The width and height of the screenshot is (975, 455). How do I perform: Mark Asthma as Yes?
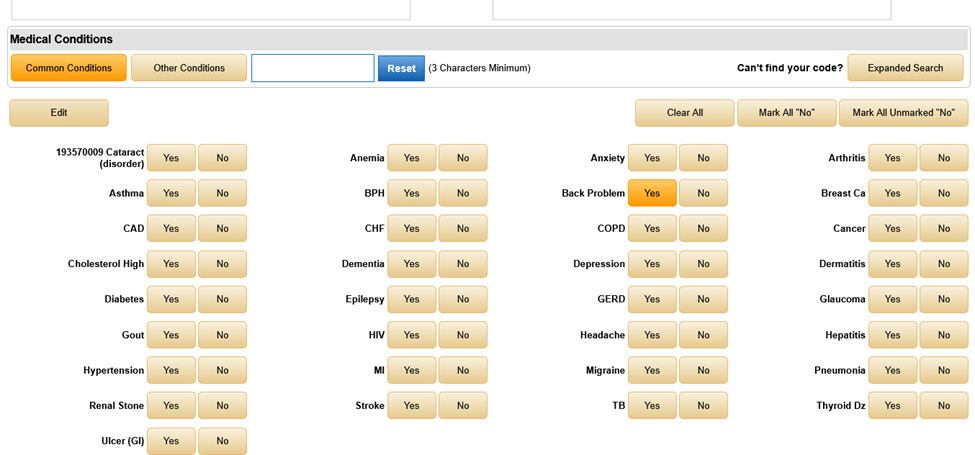pyautogui.click(x=171, y=193)
